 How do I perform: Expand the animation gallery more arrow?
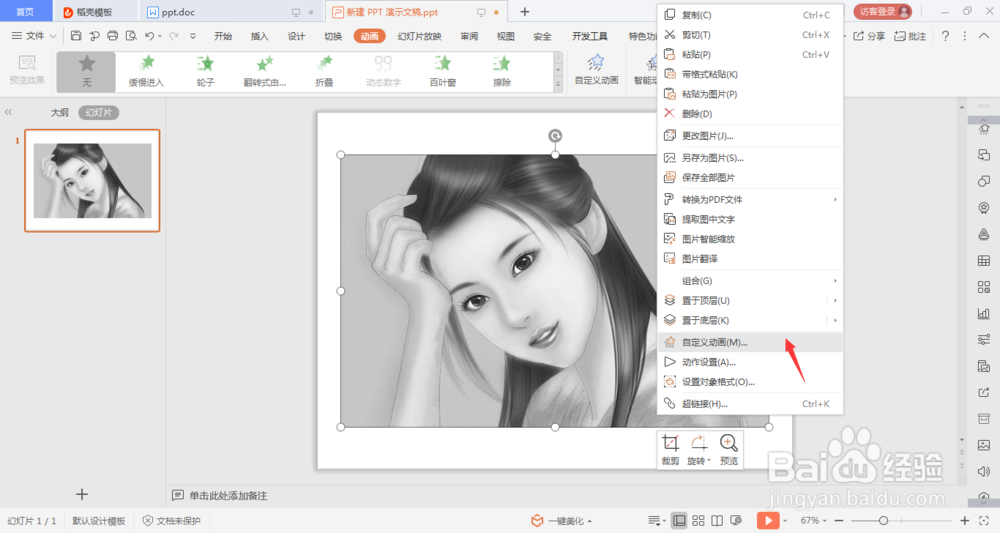pyautogui.click(x=558, y=85)
